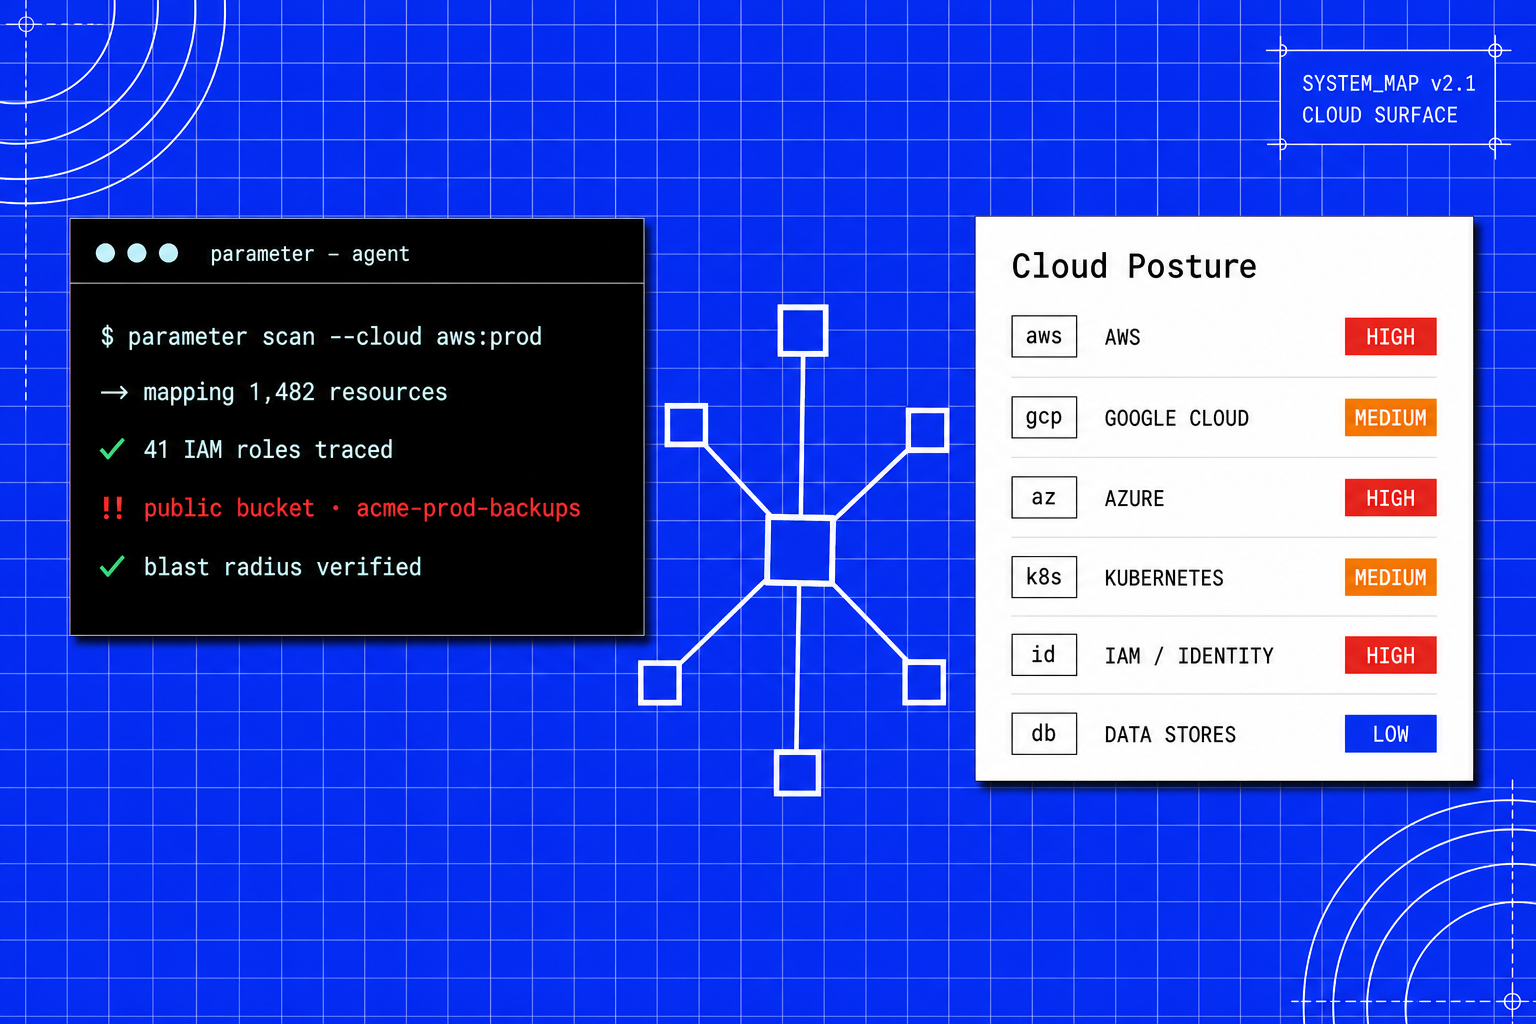Click the '41 IAM roles traced' line

point(268,450)
